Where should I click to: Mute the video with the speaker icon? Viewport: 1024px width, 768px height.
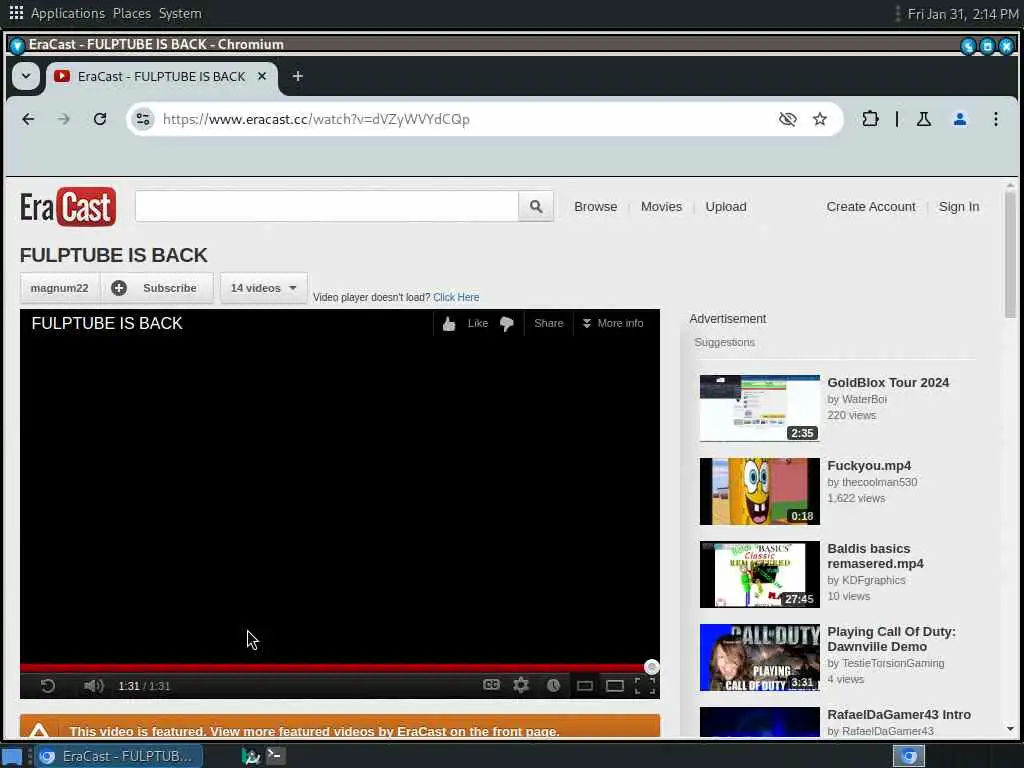pyautogui.click(x=93, y=686)
